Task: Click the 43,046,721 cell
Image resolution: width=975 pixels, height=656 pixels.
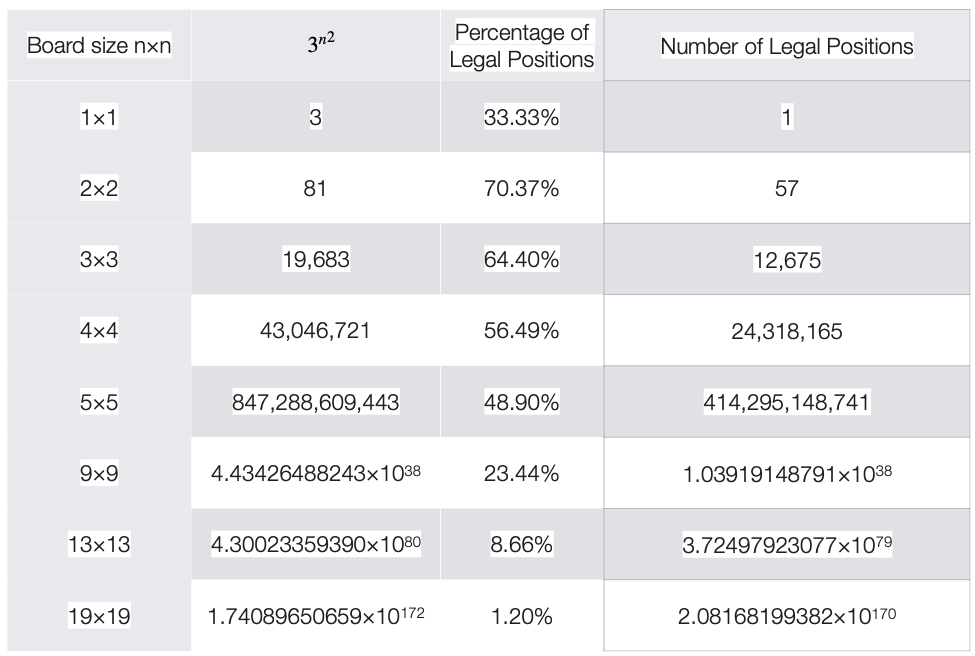Action: pos(316,330)
